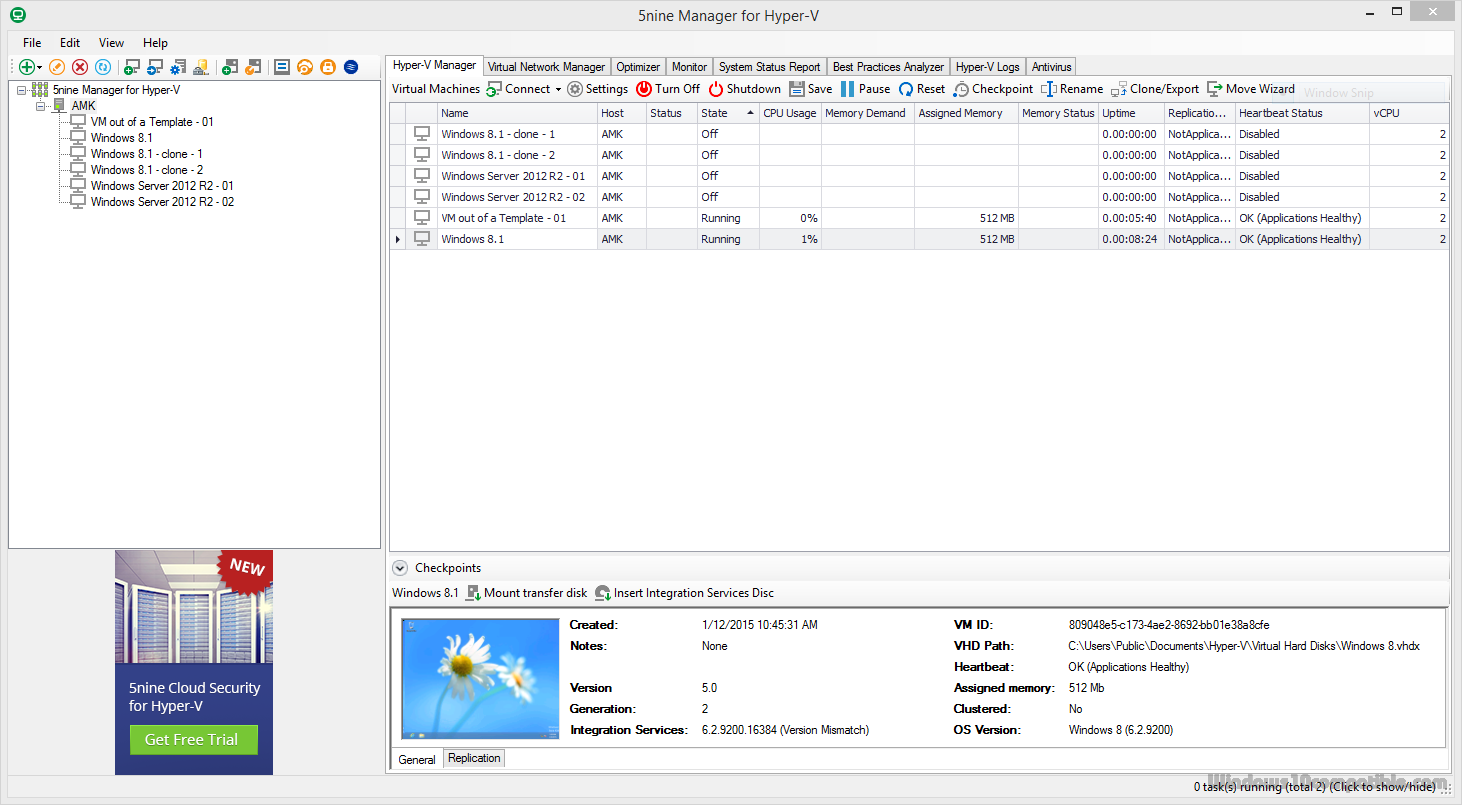Click the storage toolbox icon in toolbar
The height and width of the screenshot is (805, 1462).
pos(201,67)
